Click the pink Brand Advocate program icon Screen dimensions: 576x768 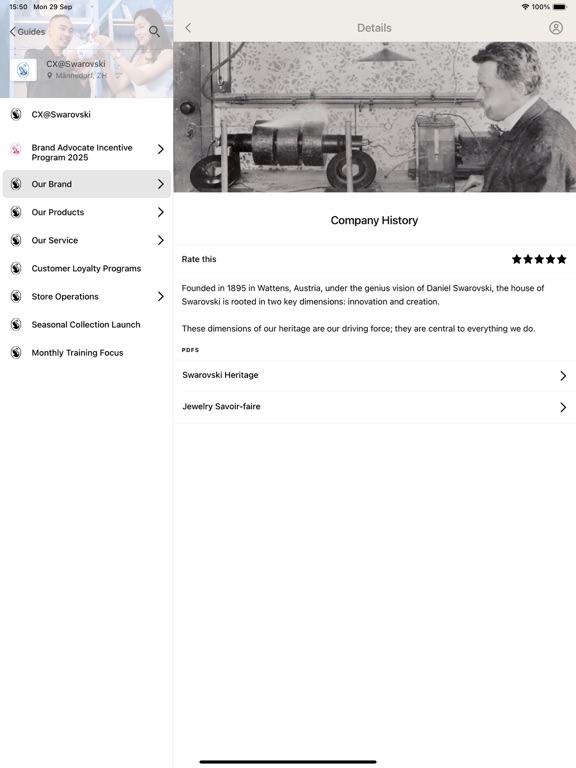coord(16,149)
